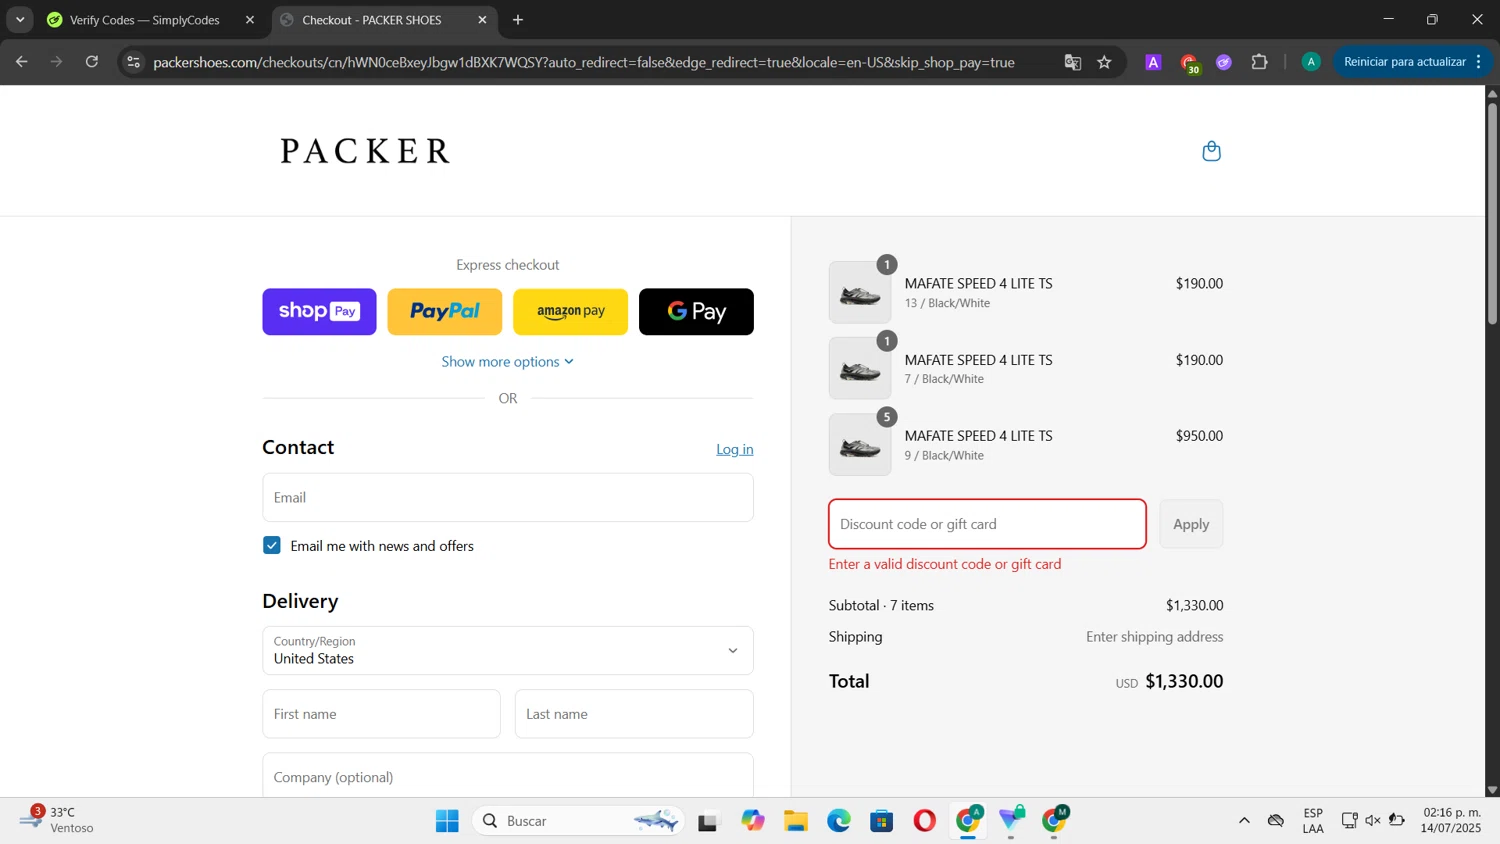Click the Subtotal · 7 items text
The height and width of the screenshot is (844, 1500).
pos(881,605)
